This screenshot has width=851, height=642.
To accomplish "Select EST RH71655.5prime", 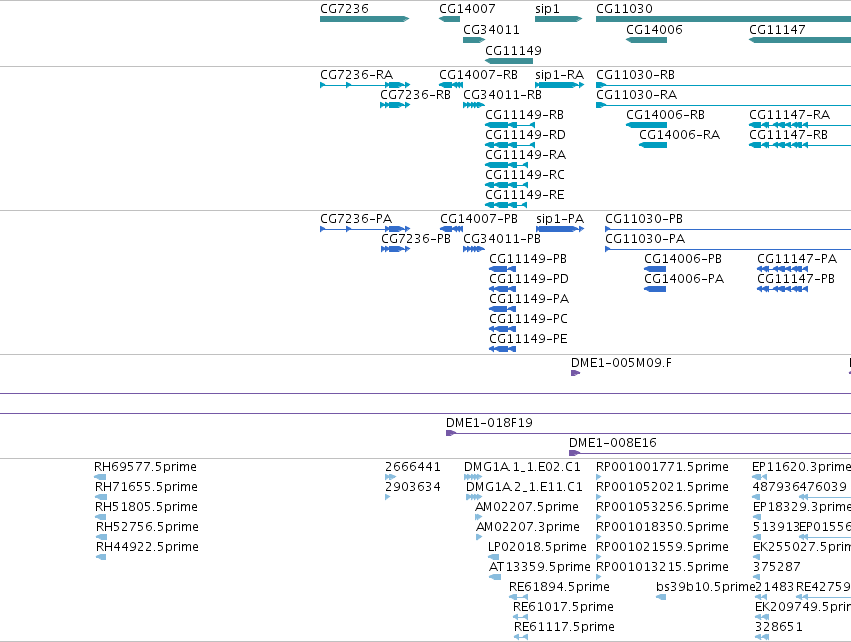I will pos(101,497).
